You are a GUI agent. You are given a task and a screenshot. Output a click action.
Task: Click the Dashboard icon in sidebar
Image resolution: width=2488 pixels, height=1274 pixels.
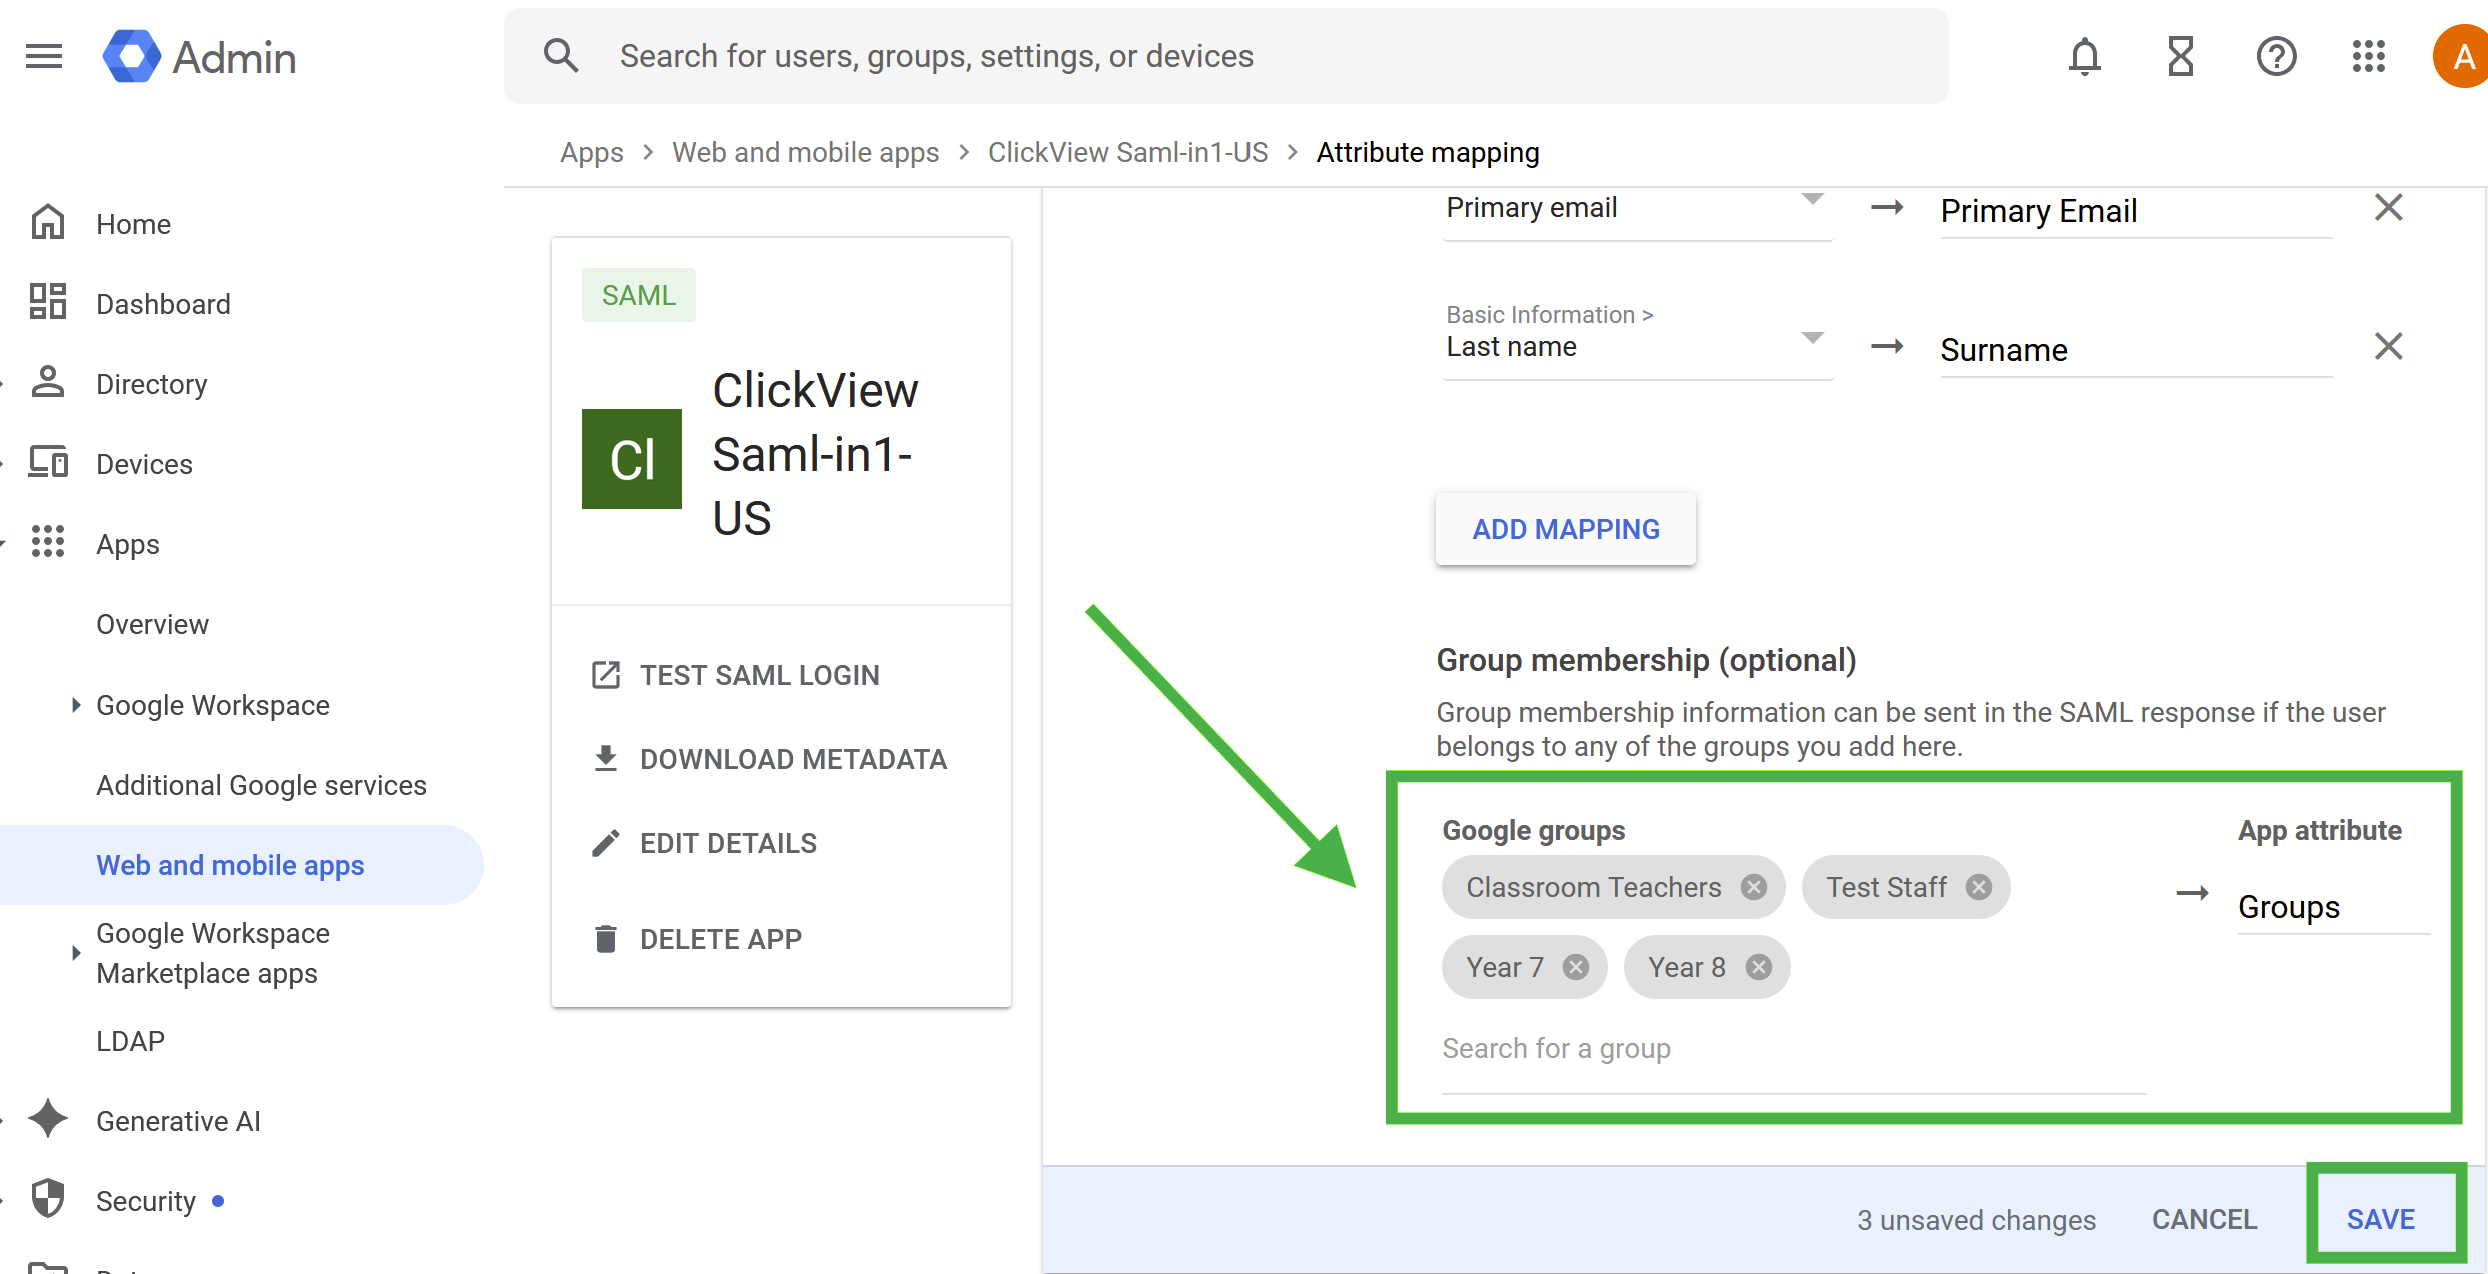click(x=47, y=302)
